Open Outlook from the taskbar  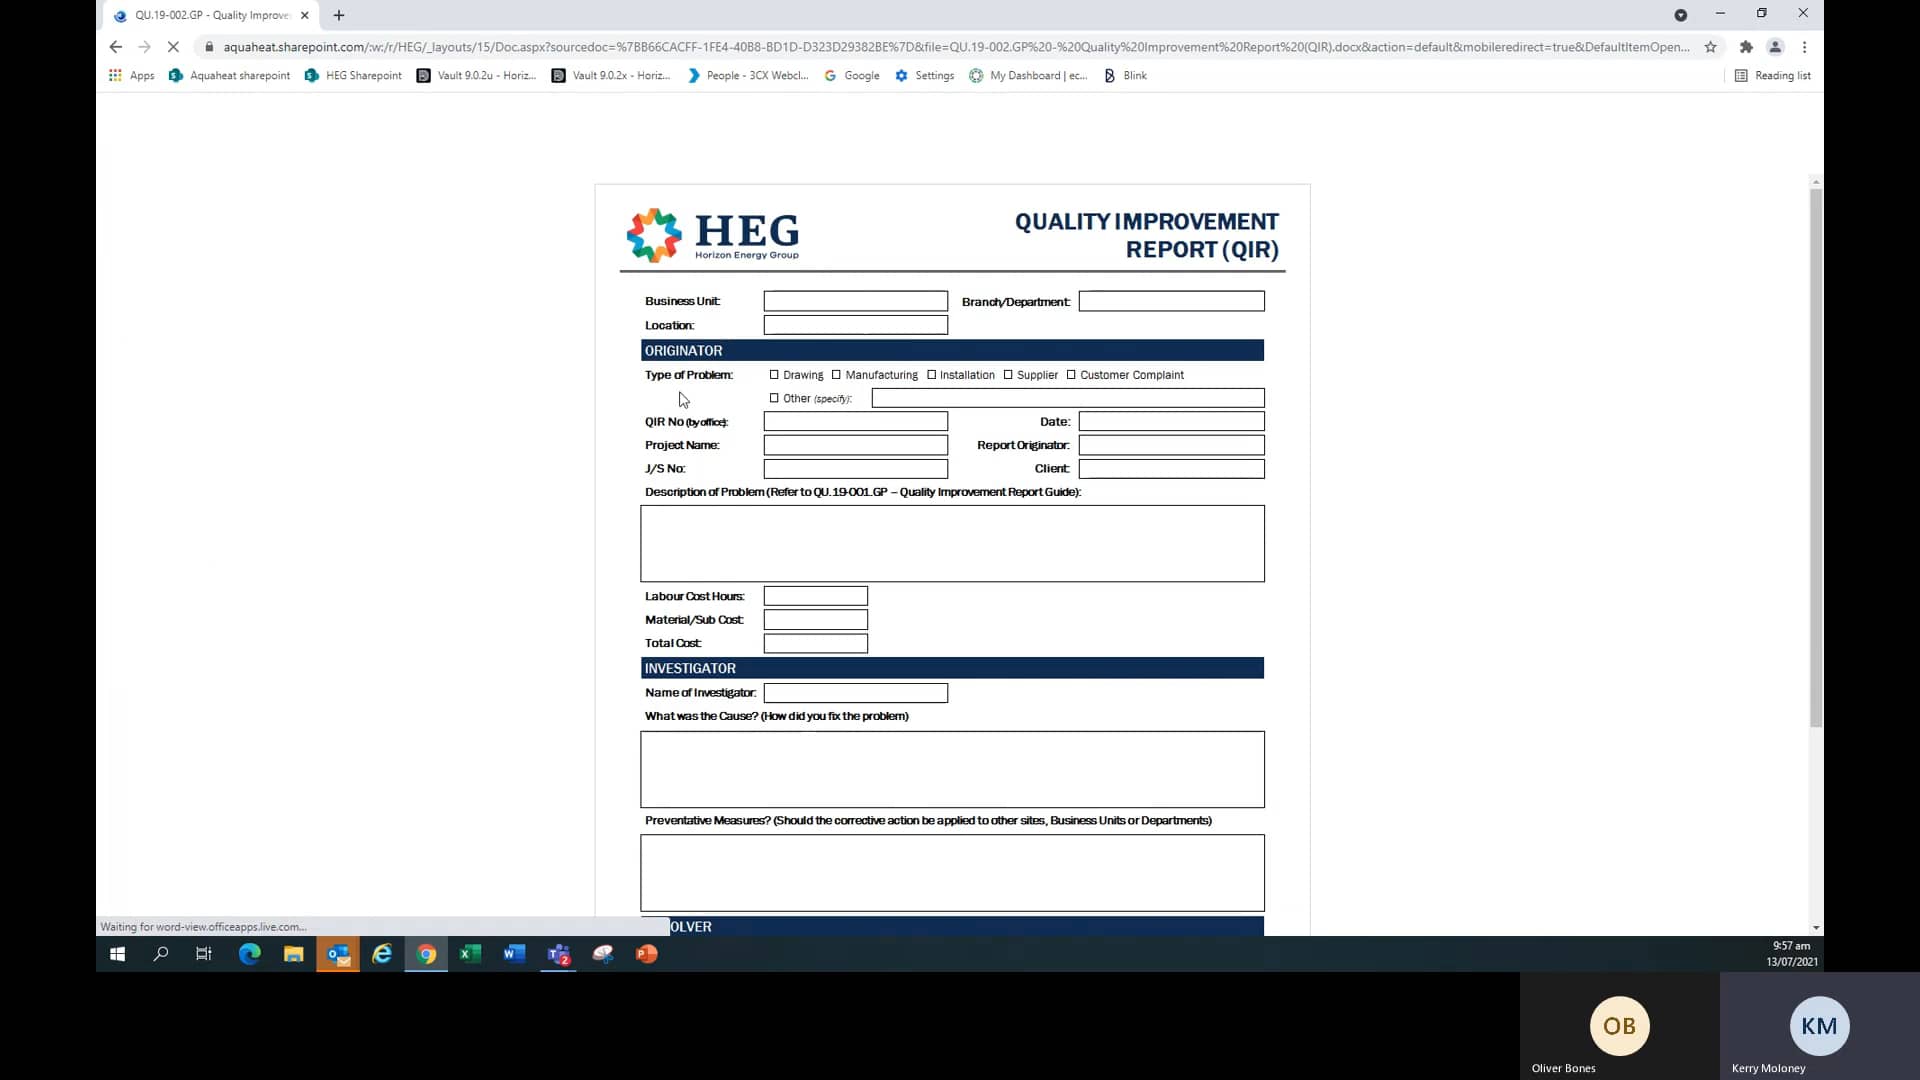point(338,954)
